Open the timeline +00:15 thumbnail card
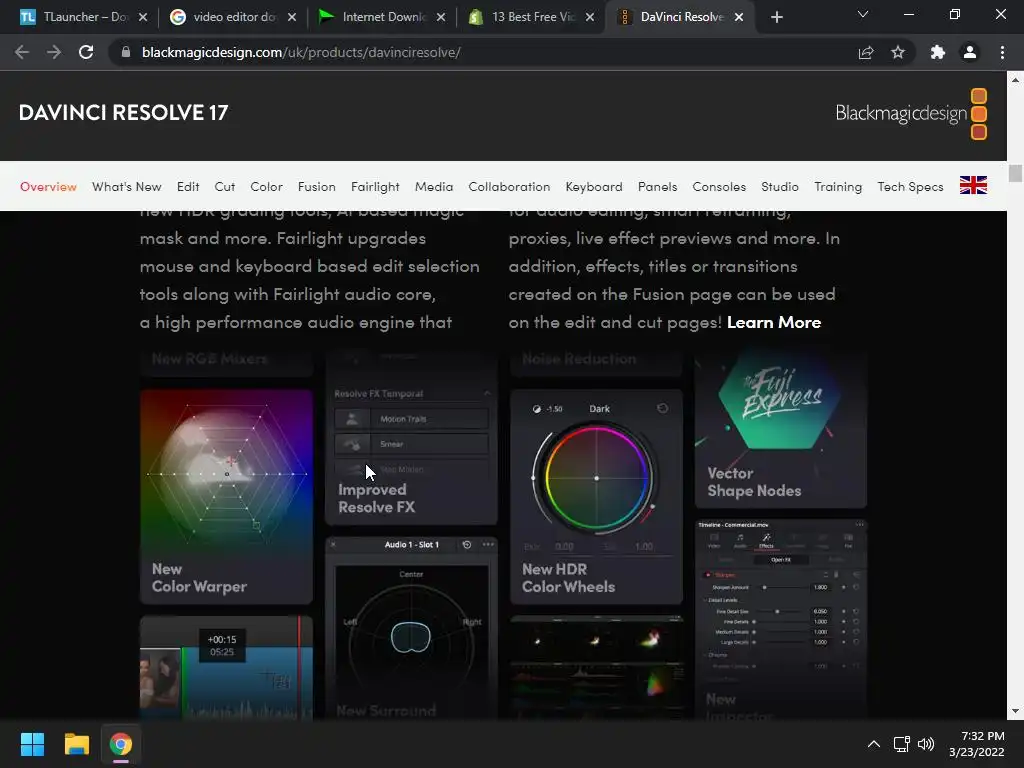 [226, 667]
